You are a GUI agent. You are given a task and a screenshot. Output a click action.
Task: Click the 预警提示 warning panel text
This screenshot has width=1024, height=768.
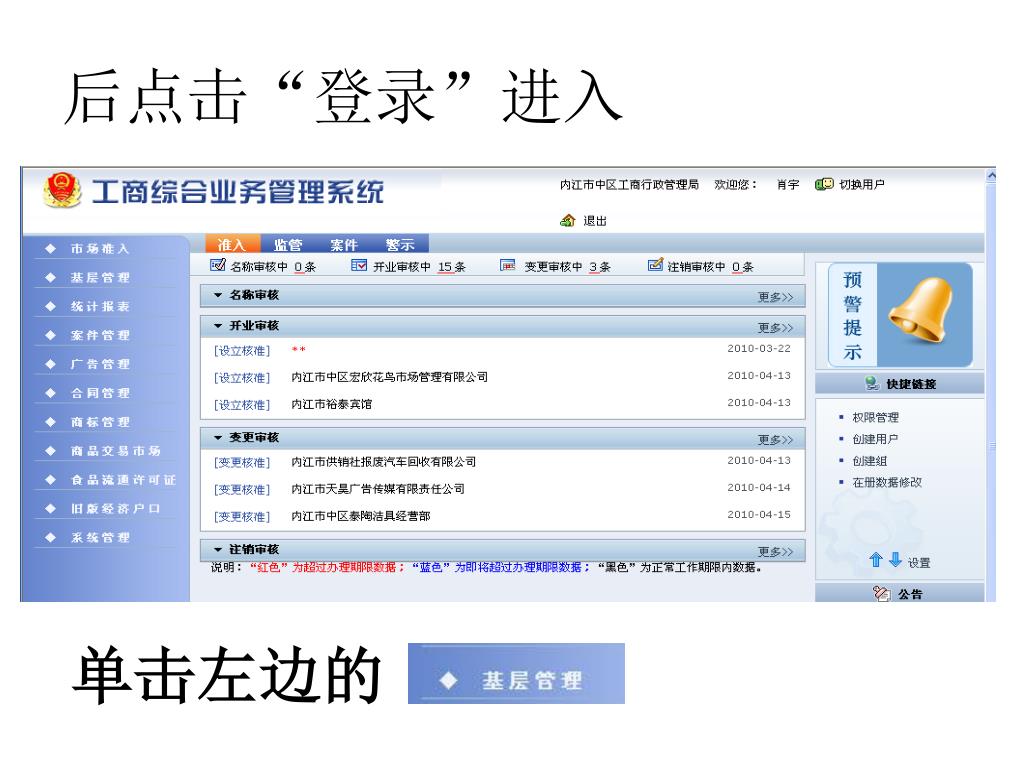[852, 315]
